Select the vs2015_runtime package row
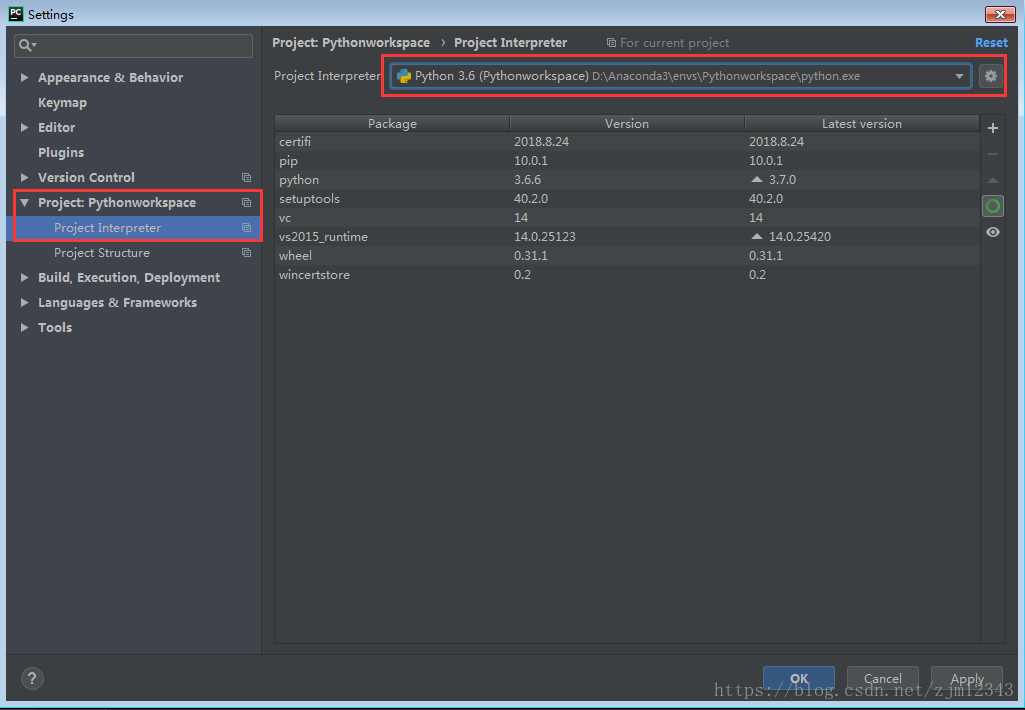1025x710 pixels. 627,236
